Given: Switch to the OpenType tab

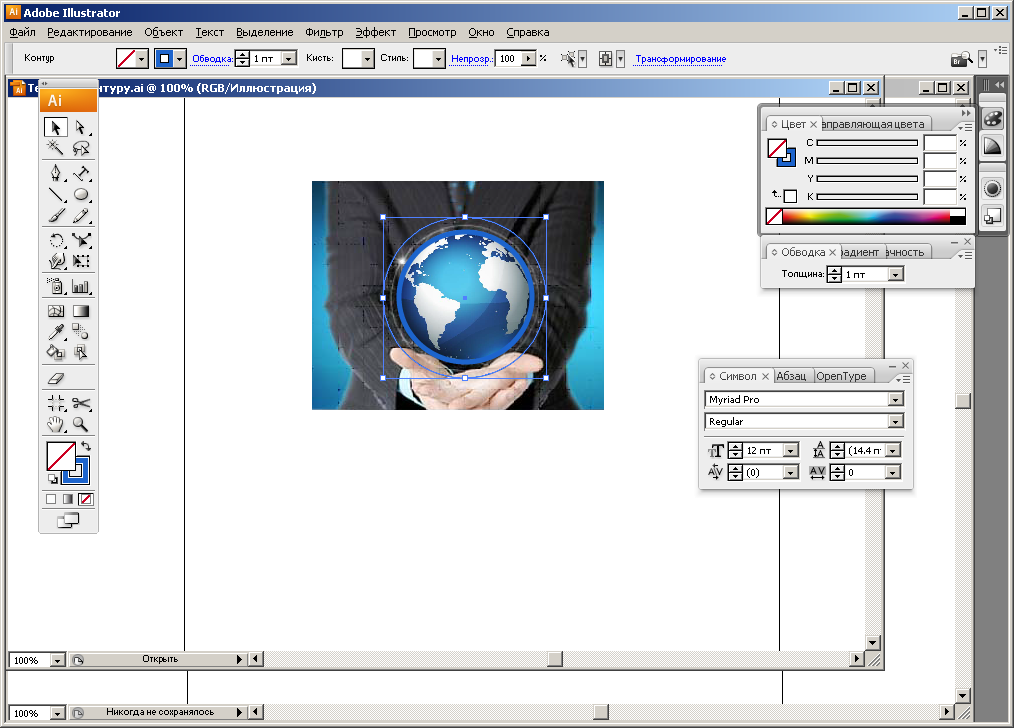Looking at the screenshot, I should click(841, 376).
